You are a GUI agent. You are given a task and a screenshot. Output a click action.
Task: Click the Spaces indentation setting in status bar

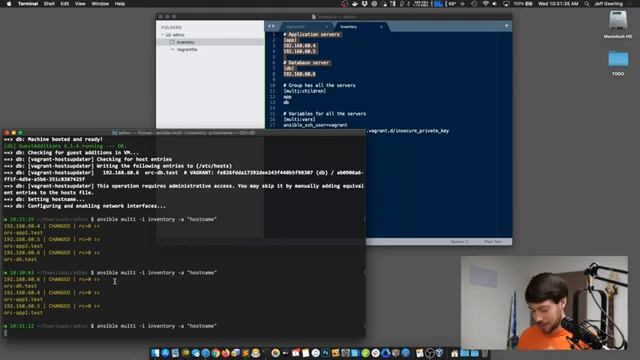459,242
